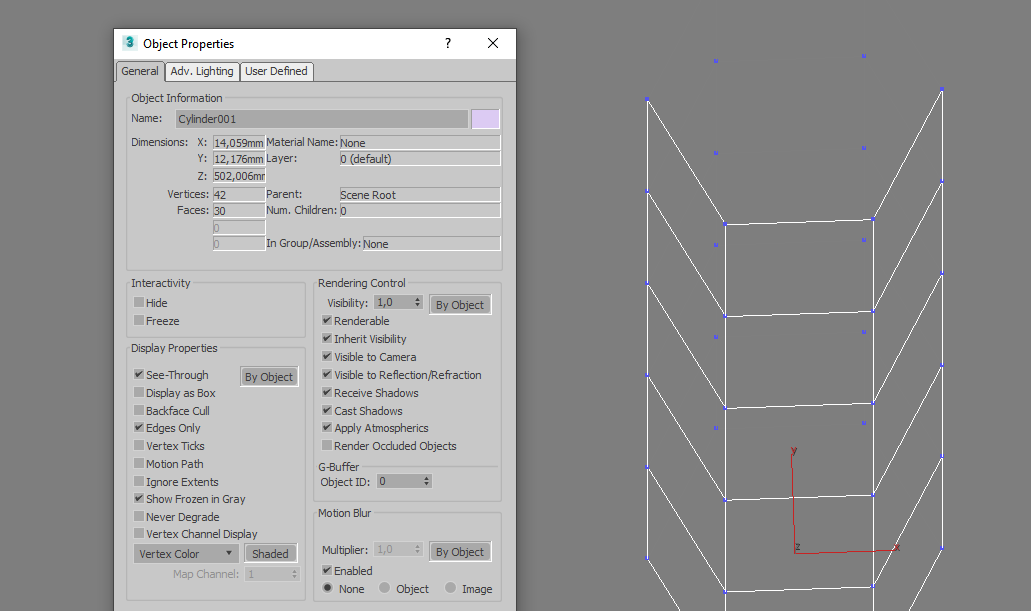Toggle the Freeze checkbox
This screenshot has height=611, width=1031.
(139, 320)
